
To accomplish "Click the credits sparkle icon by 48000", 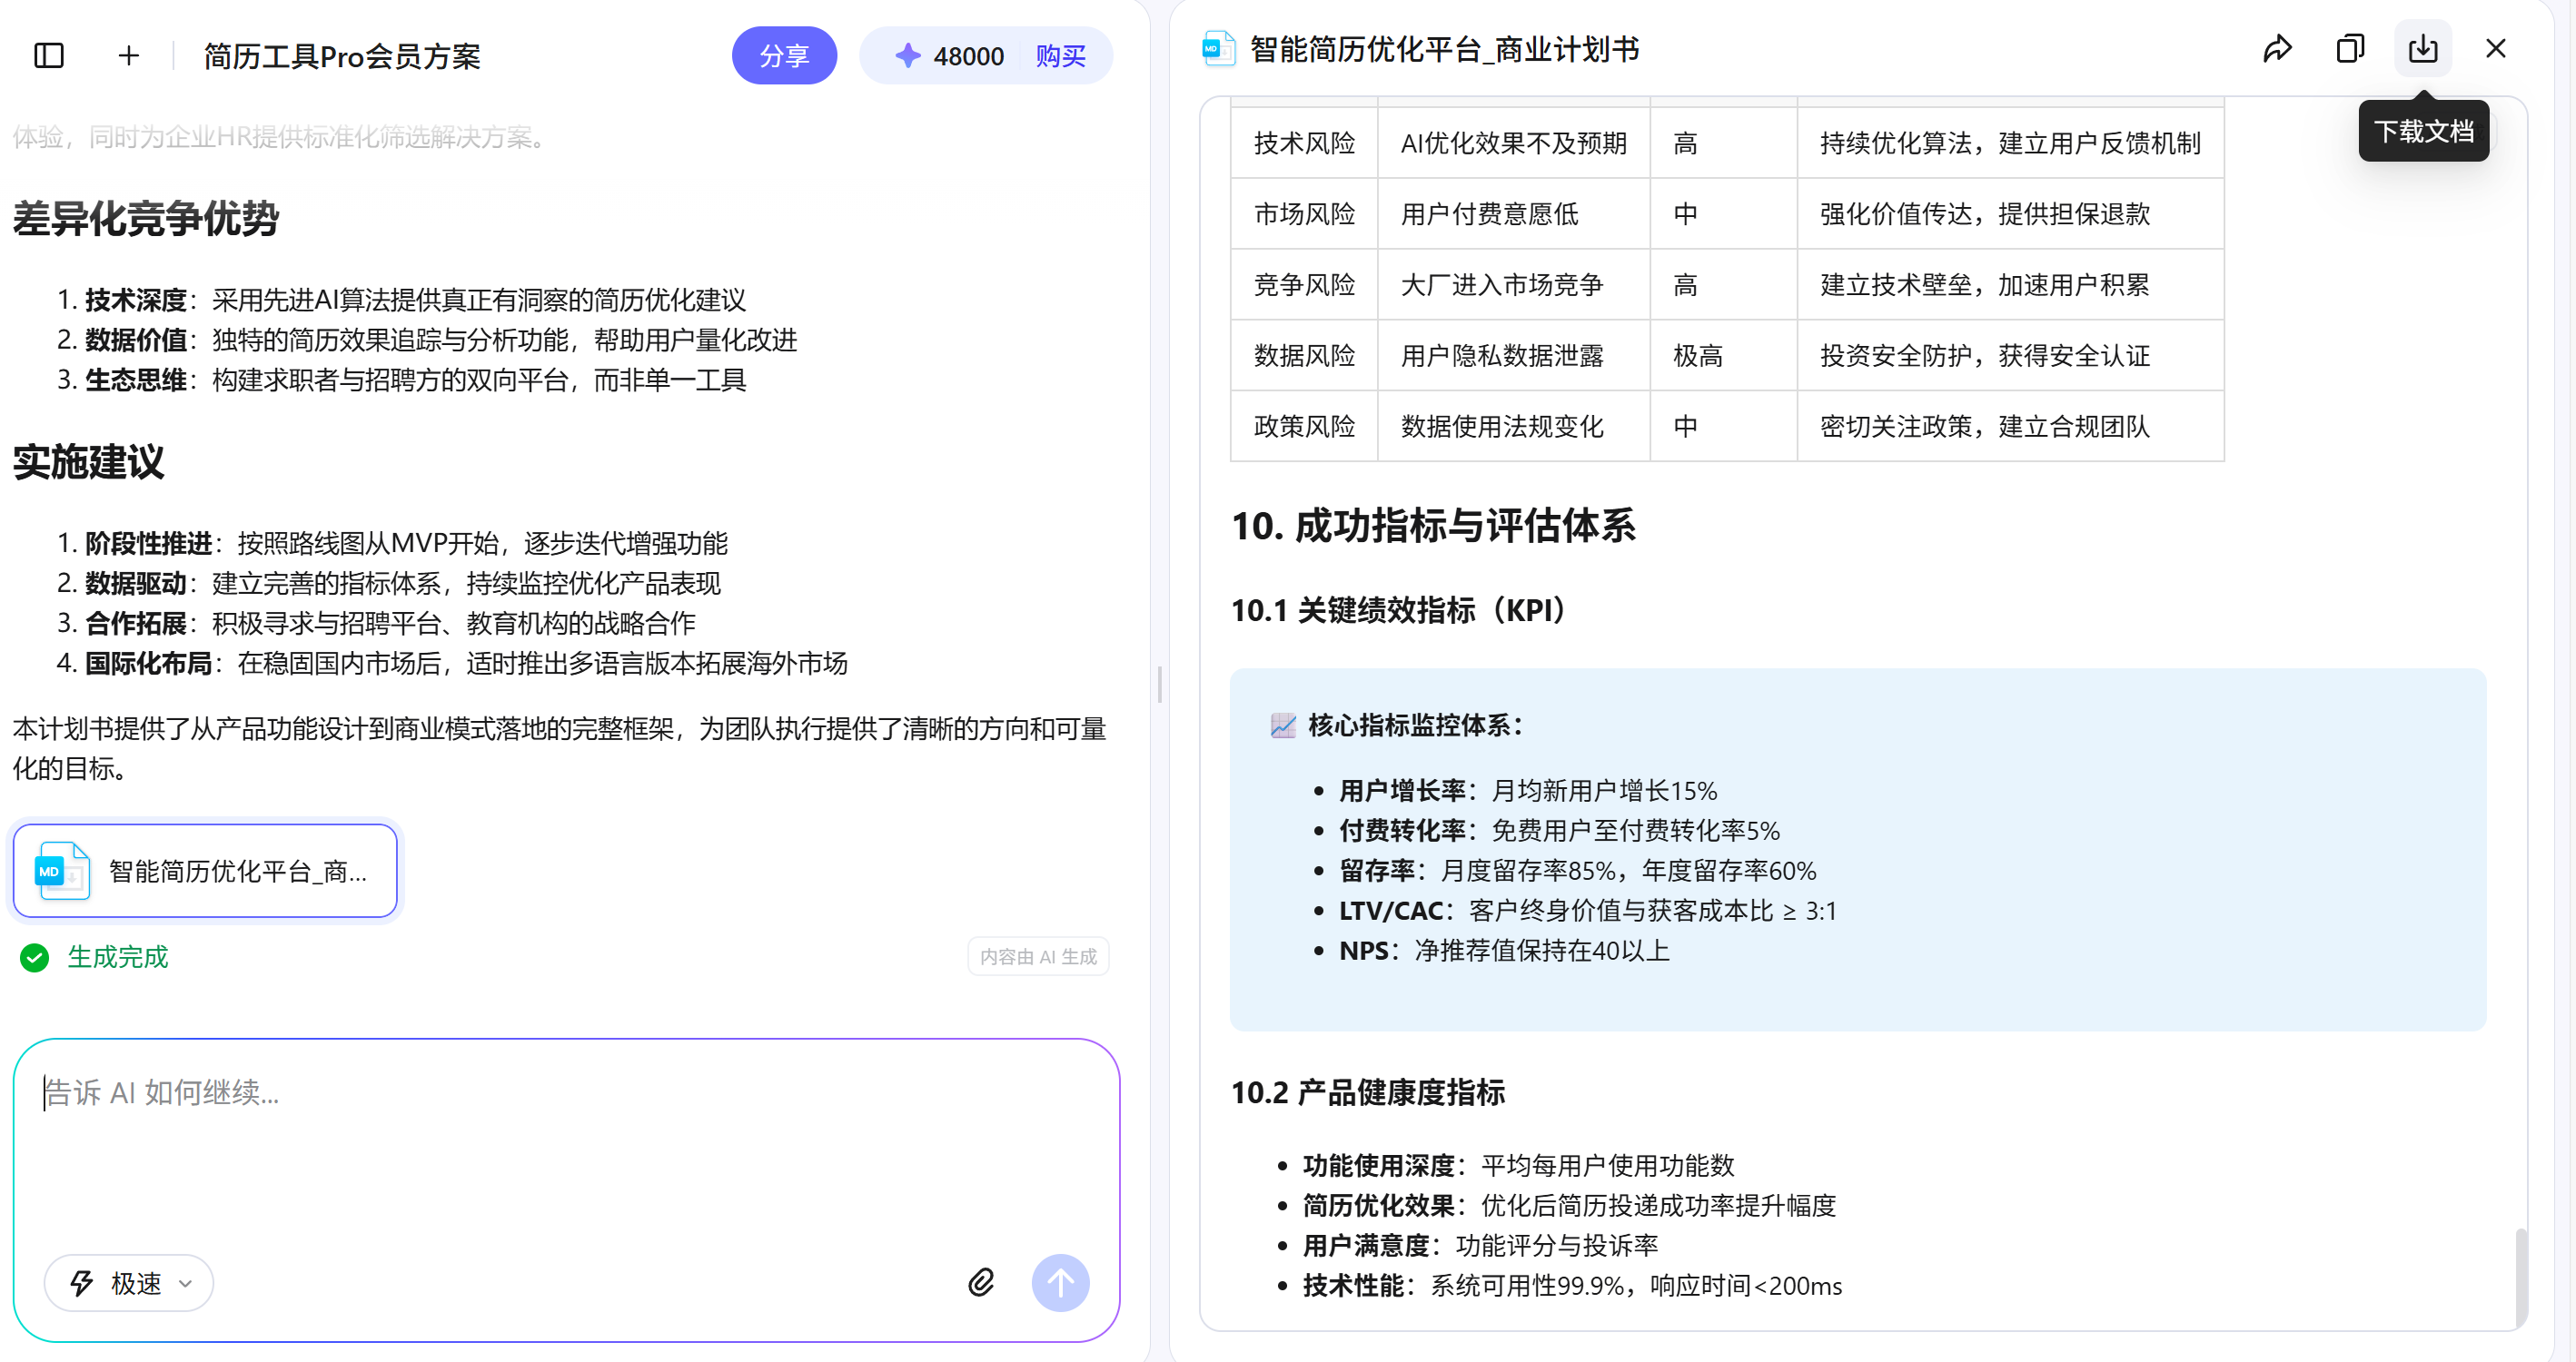I will coord(907,55).
